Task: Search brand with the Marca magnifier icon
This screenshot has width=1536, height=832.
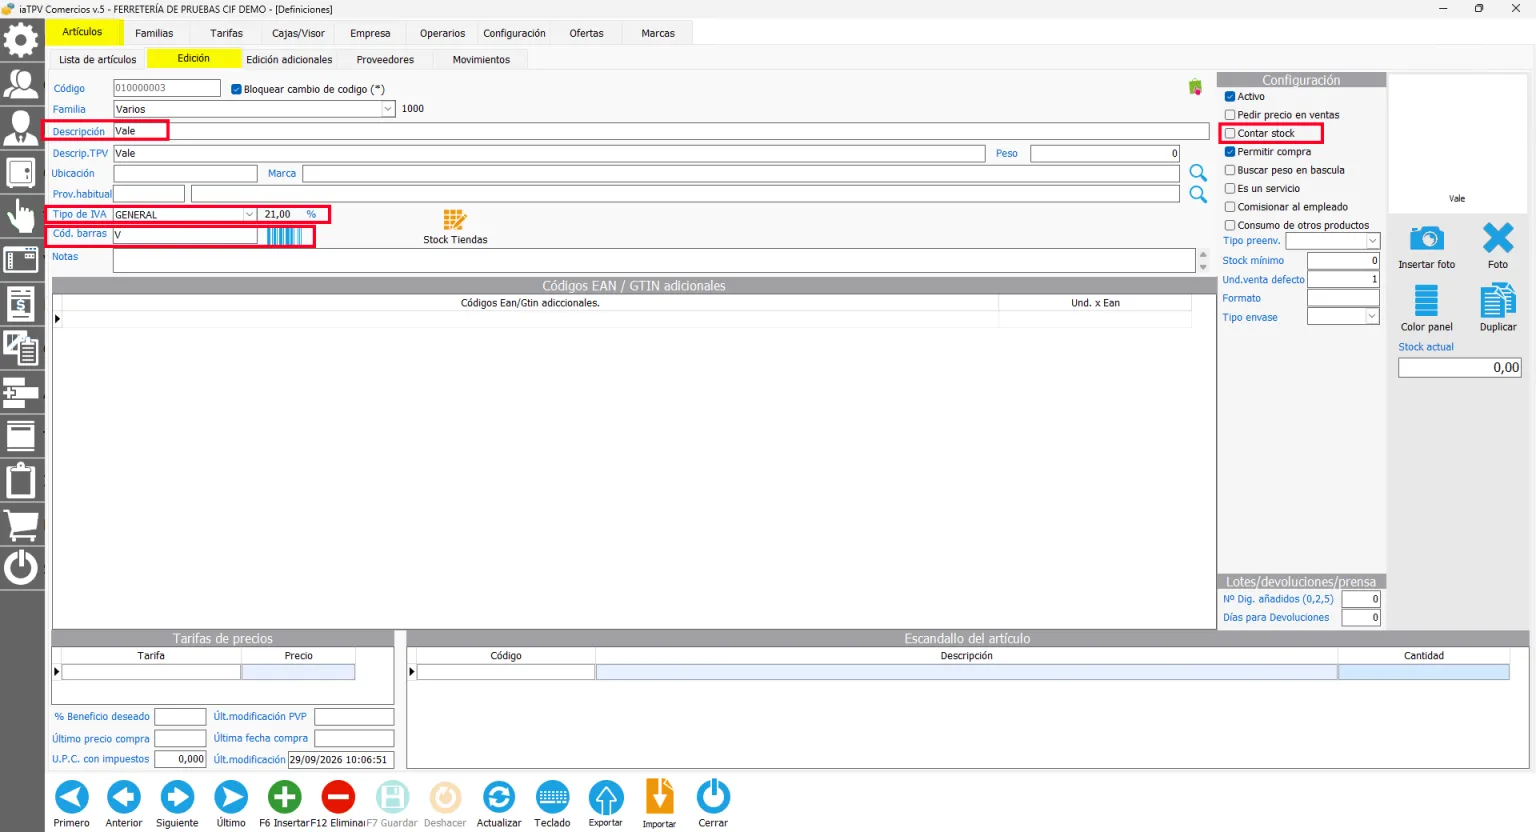Action: coord(1198,173)
